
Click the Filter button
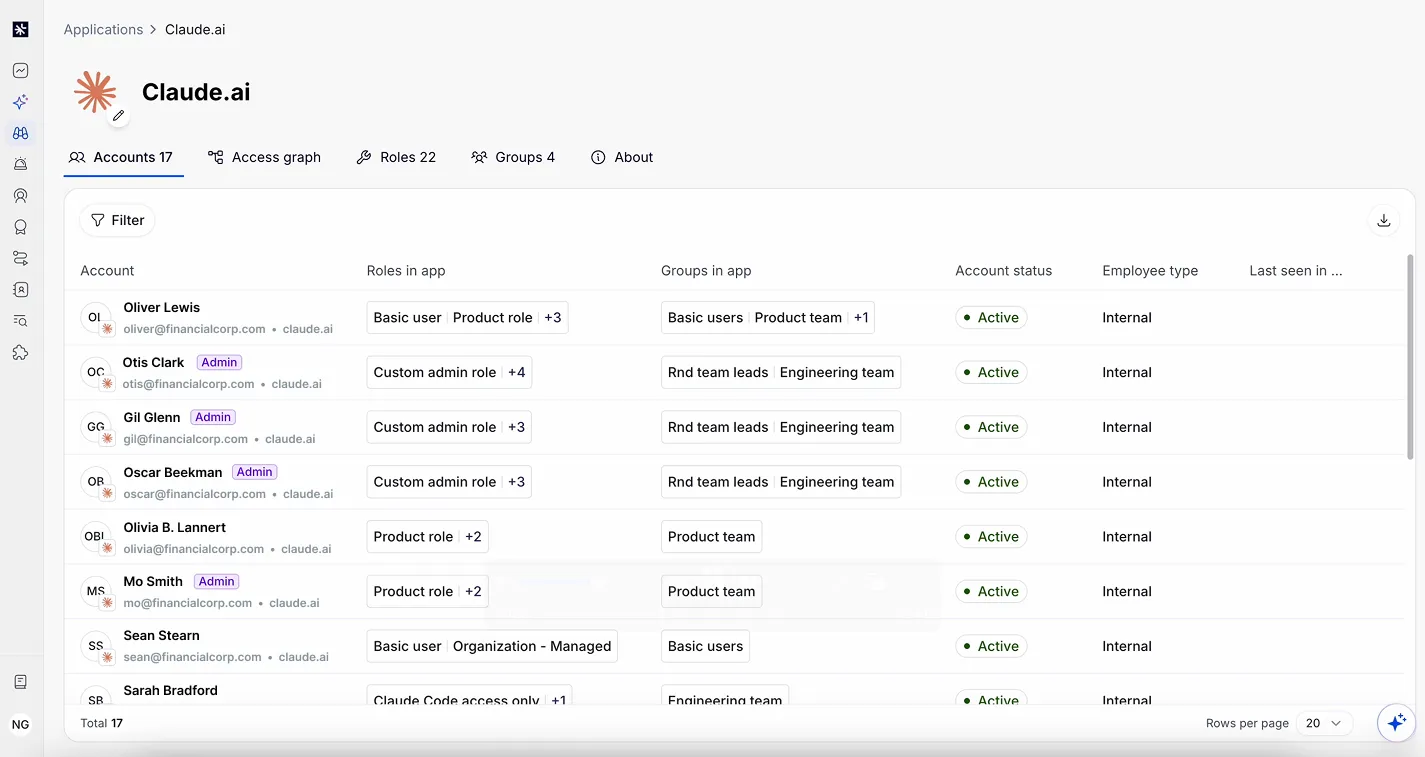point(117,220)
